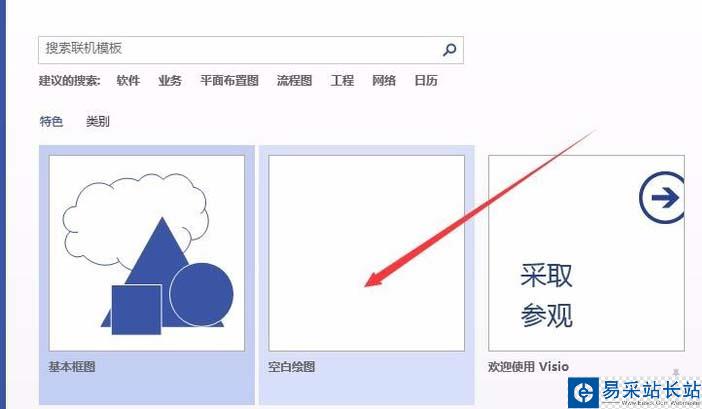Click the circled right-arrow tour icon
This screenshot has width=702, height=409.
[662, 197]
